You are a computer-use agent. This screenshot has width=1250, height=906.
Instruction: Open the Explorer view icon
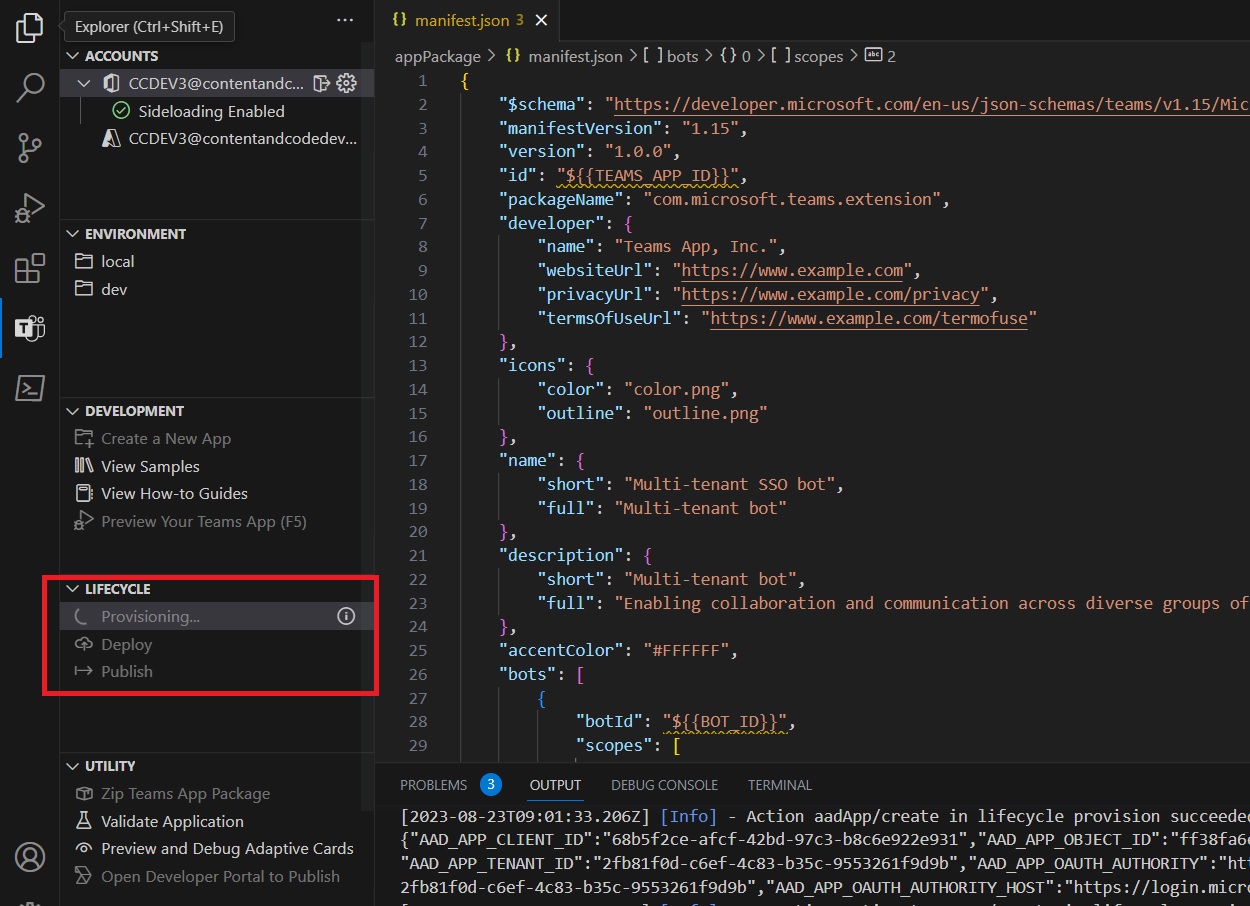[x=30, y=28]
